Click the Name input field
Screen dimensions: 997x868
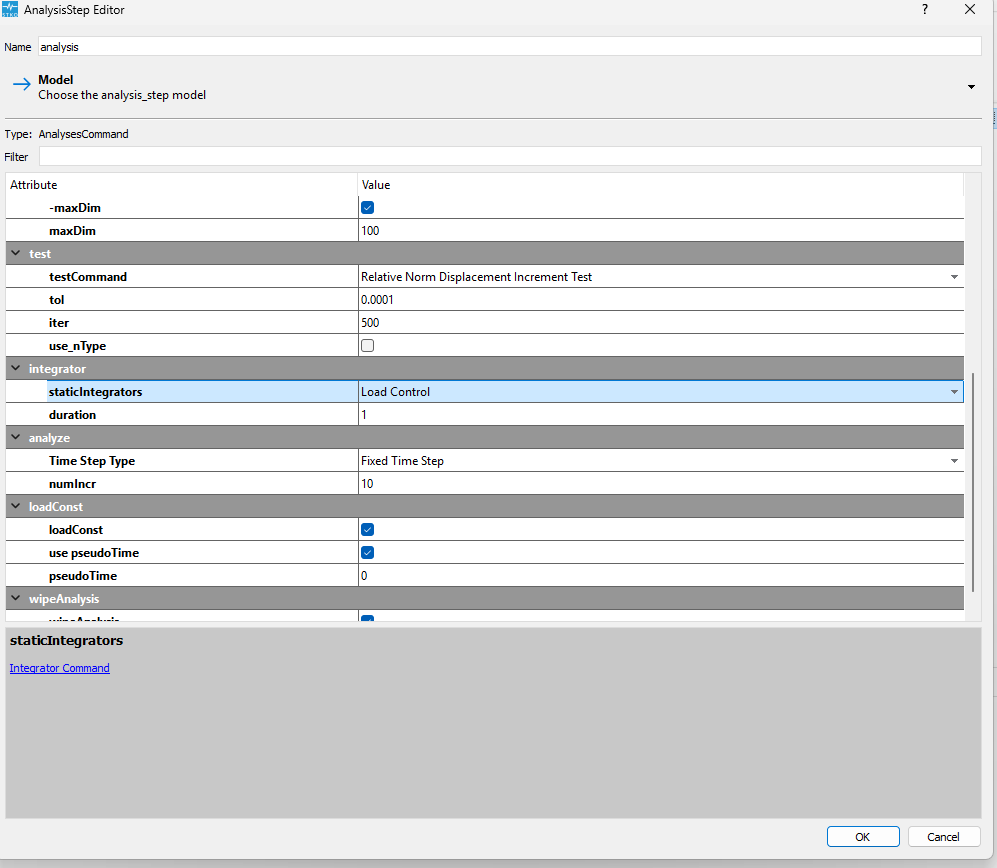[x=509, y=47]
